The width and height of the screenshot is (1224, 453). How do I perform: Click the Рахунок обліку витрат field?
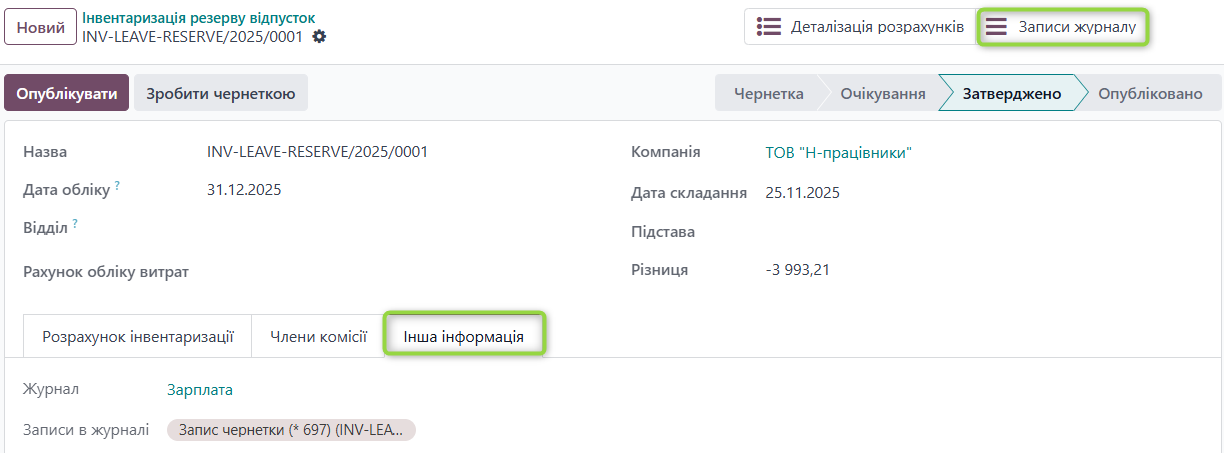[x=400, y=272]
